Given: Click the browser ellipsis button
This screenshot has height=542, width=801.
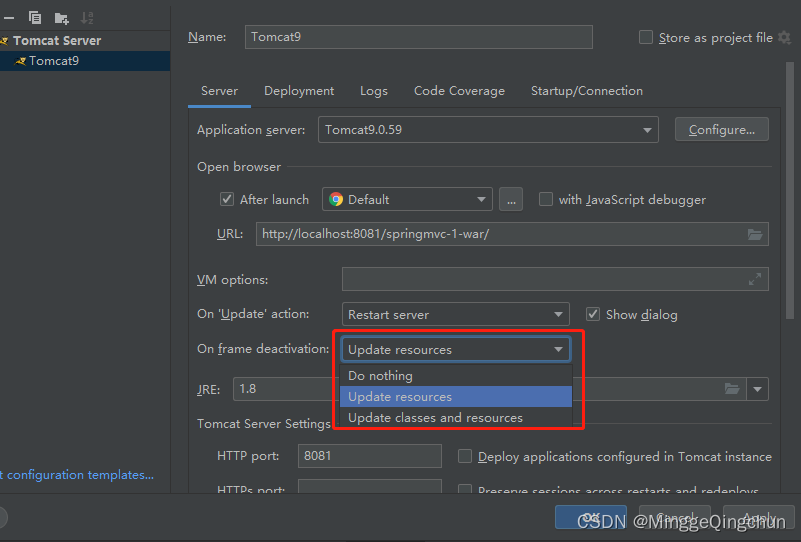Looking at the screenshot, I should (x=511, y=199).
